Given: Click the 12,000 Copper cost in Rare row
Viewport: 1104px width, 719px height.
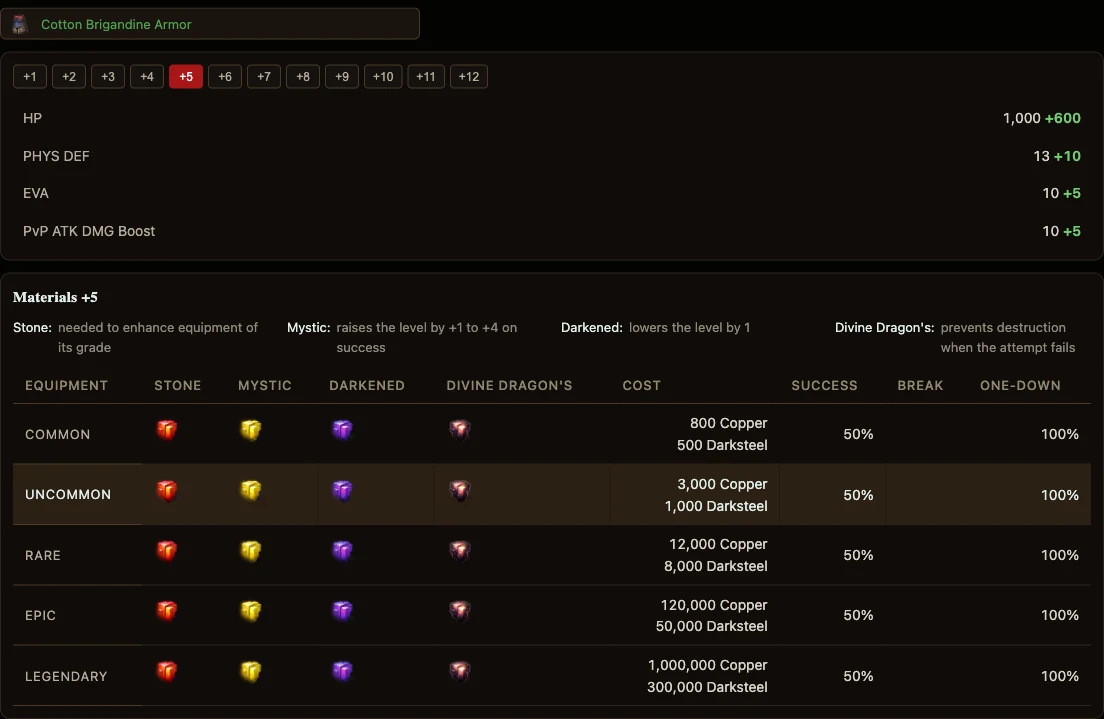Looking at the screenshot, I should point(718,544).
